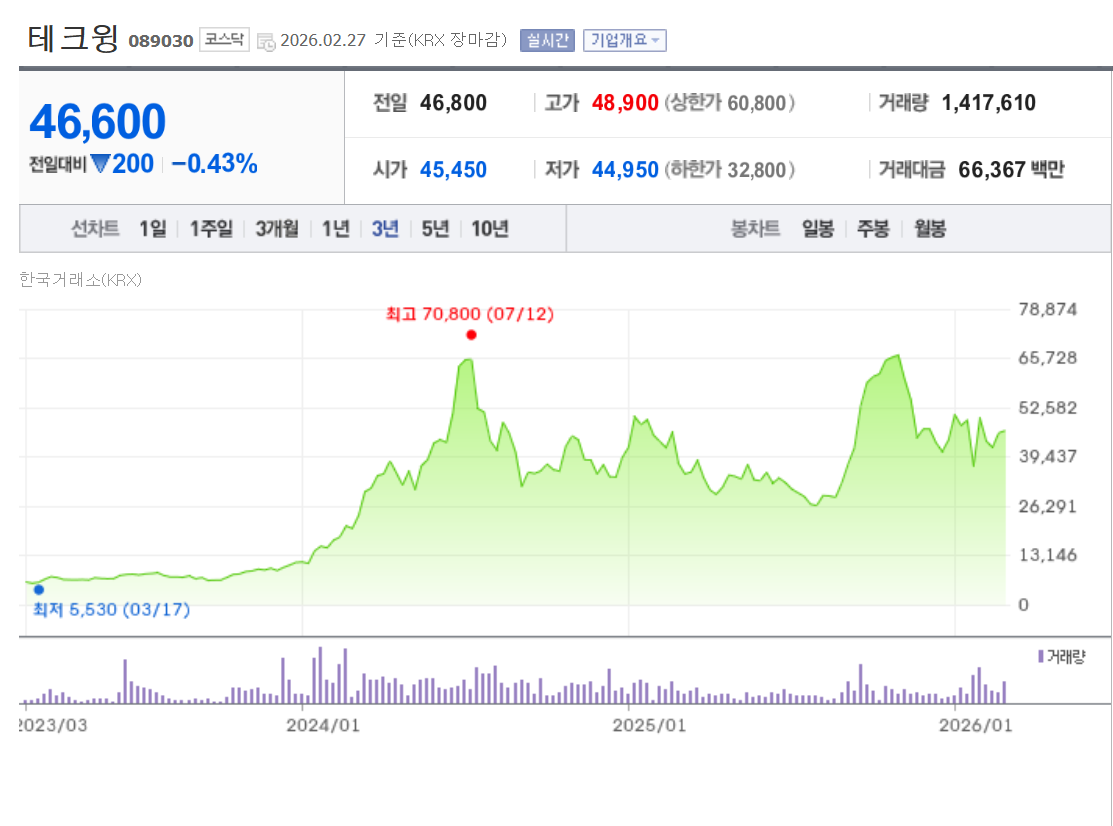Viewport: 1113px width, 826px height.
Task: Click the 코스닥 market badge
Action: [x=224, y=40]
